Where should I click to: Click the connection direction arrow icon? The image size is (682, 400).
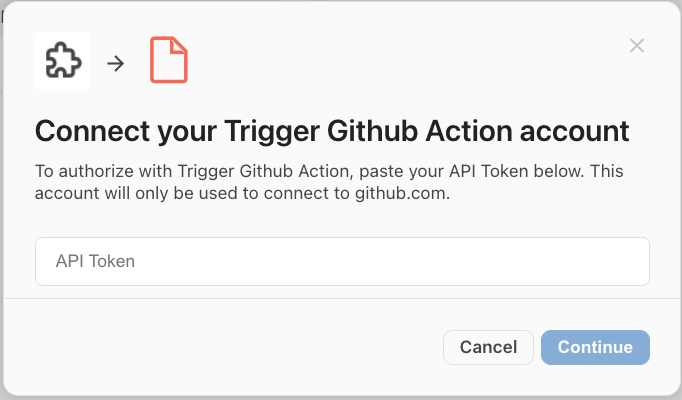click(x=116, y=62)
